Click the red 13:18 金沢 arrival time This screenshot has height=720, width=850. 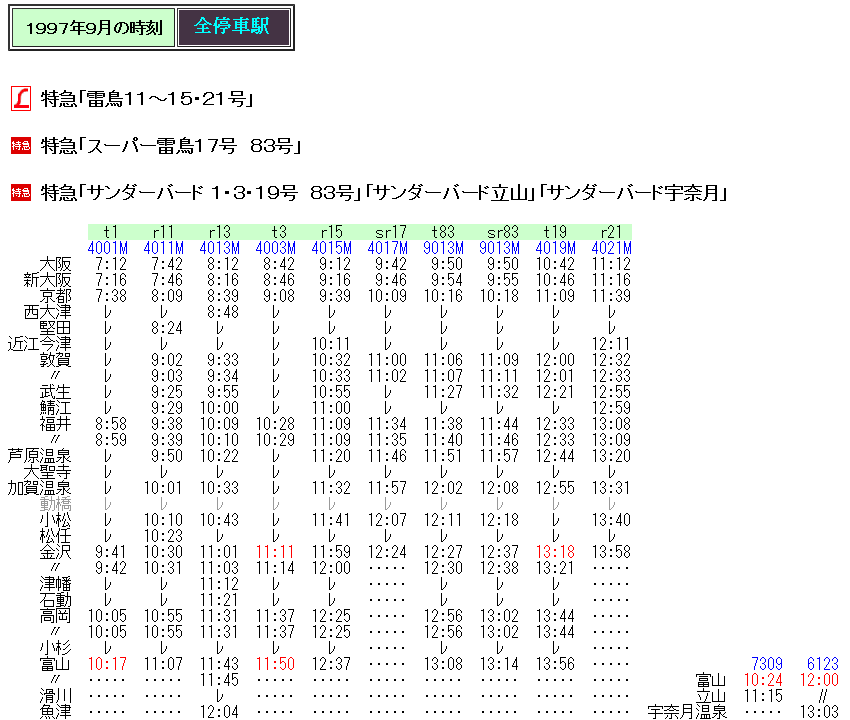[555, 552]
